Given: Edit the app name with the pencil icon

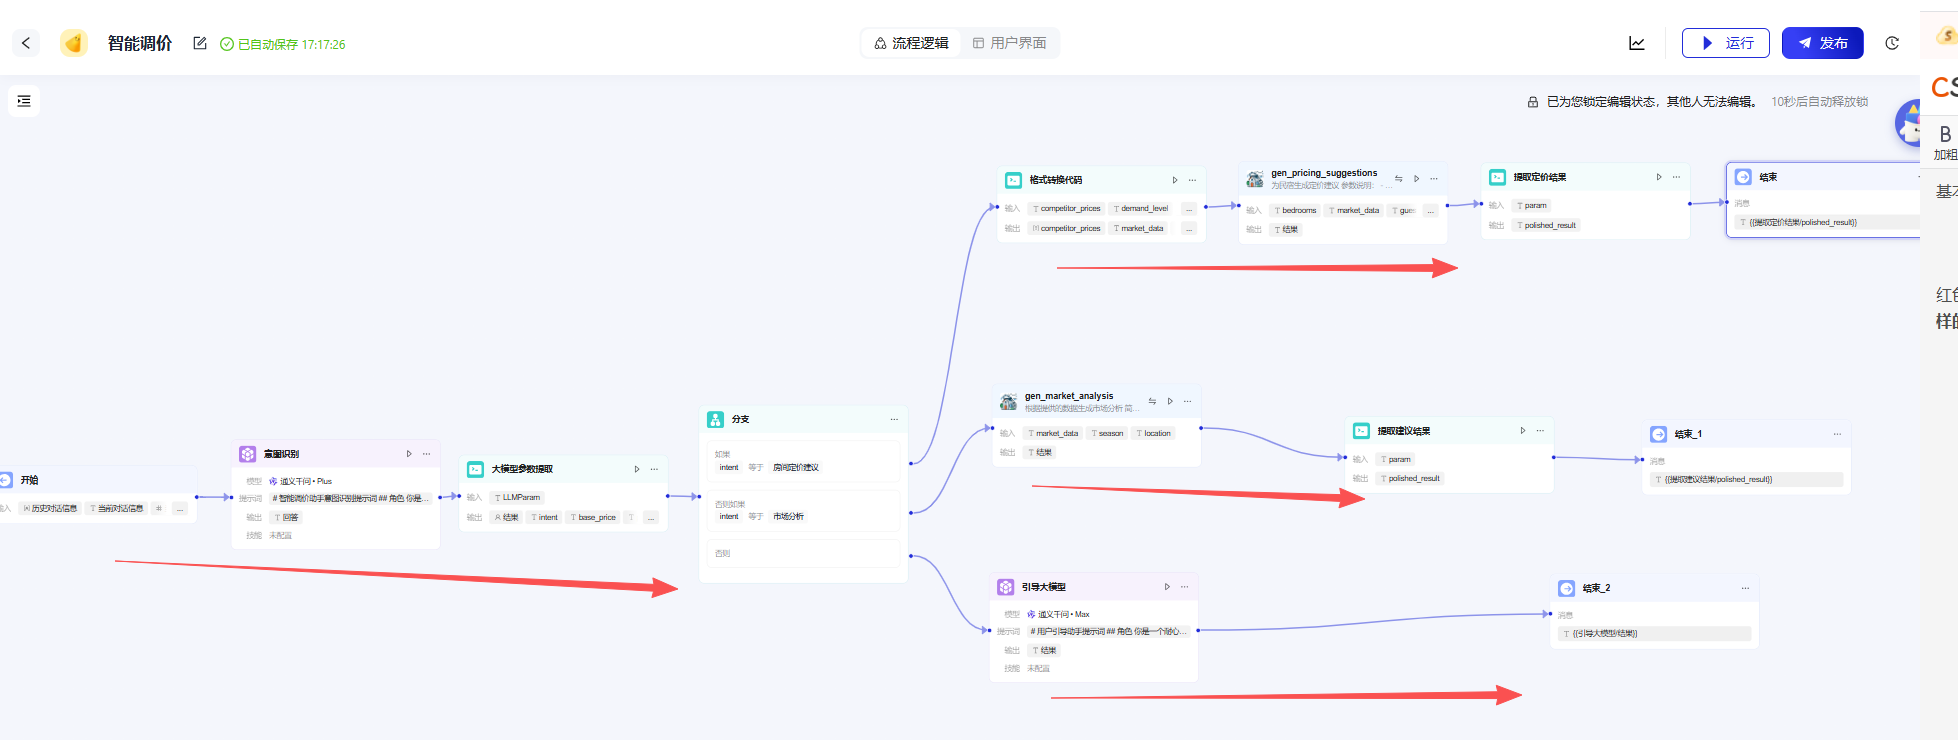Looking at the screenshot, I should click(200, 43).
